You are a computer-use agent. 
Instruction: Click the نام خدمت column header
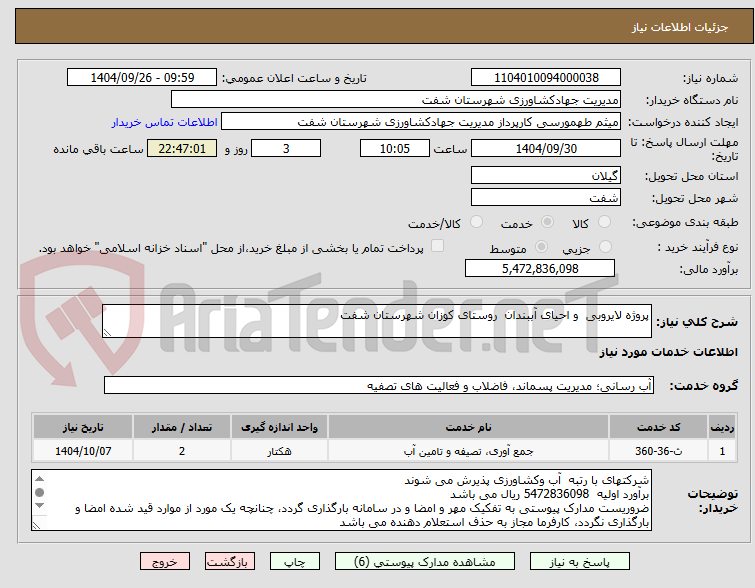click(x=469, y=427)
